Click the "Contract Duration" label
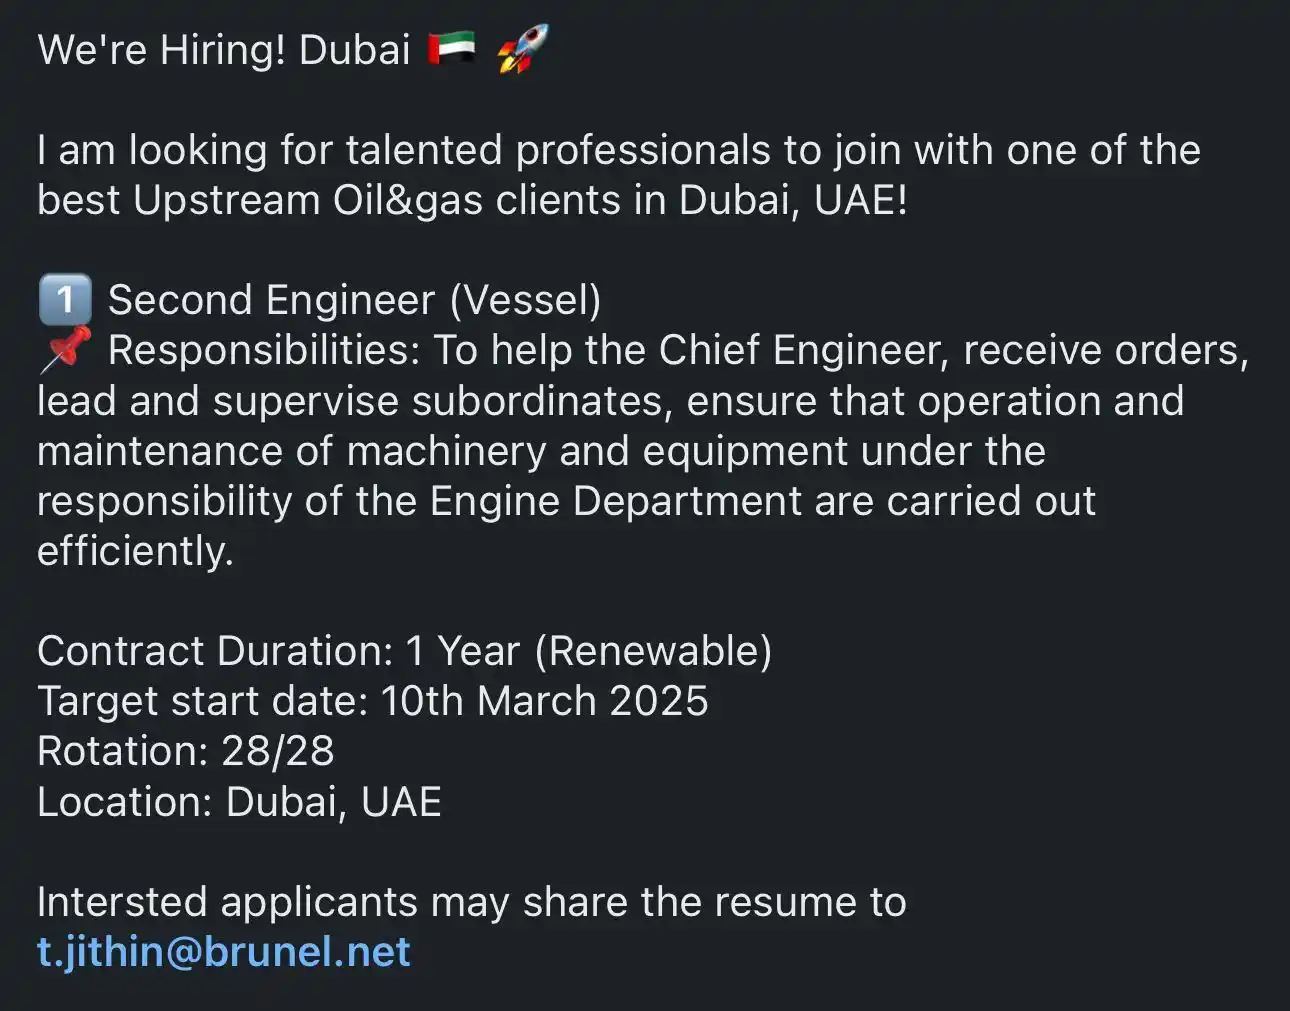1290x1011 pixels. 215,651
